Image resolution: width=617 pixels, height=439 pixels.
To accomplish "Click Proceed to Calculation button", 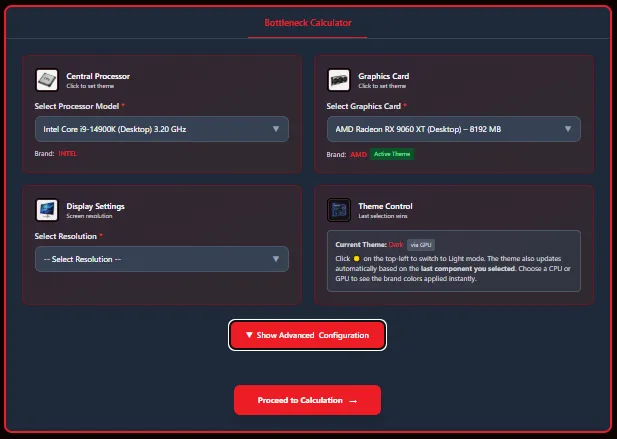I will click(307, 400).
